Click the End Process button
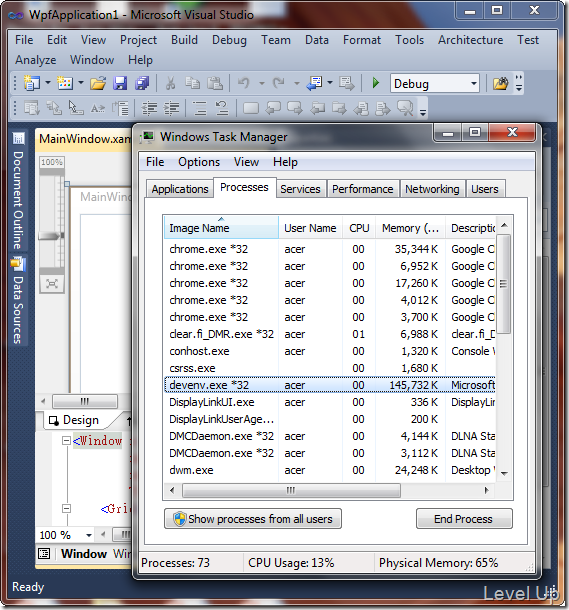Viewport: 569px width, 610px height. (464, 519)
